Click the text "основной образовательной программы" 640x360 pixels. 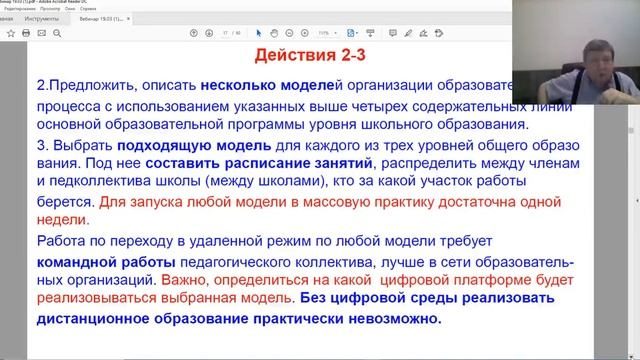(x=172, y=124)
